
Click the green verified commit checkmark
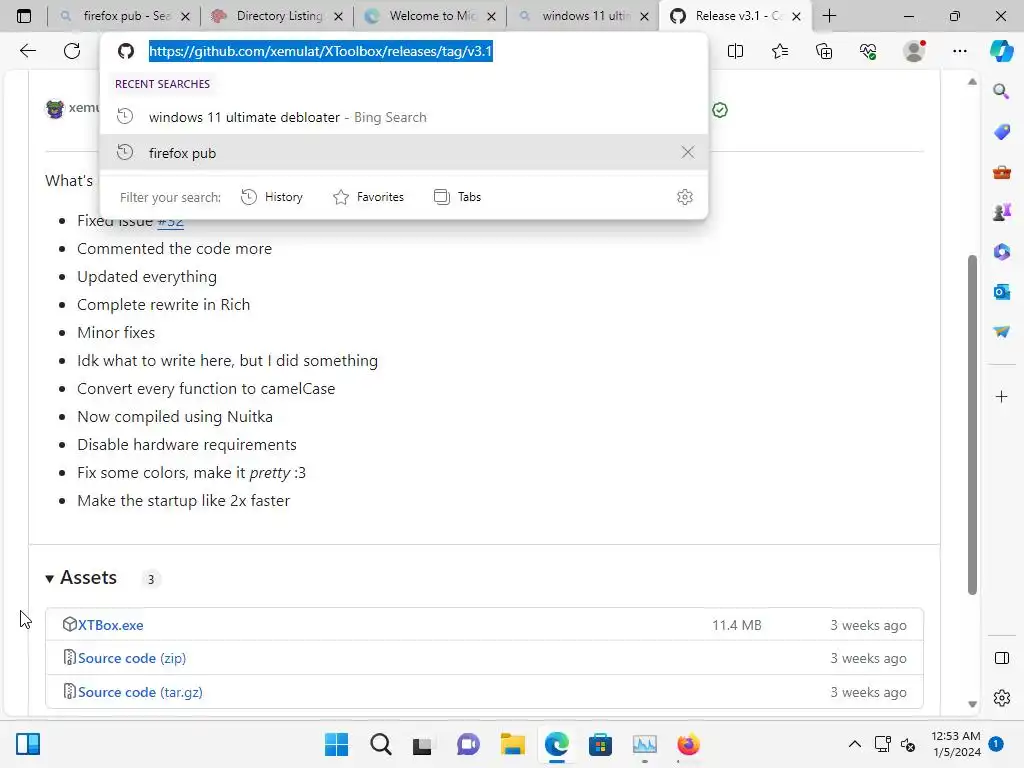tap(720, 110)
